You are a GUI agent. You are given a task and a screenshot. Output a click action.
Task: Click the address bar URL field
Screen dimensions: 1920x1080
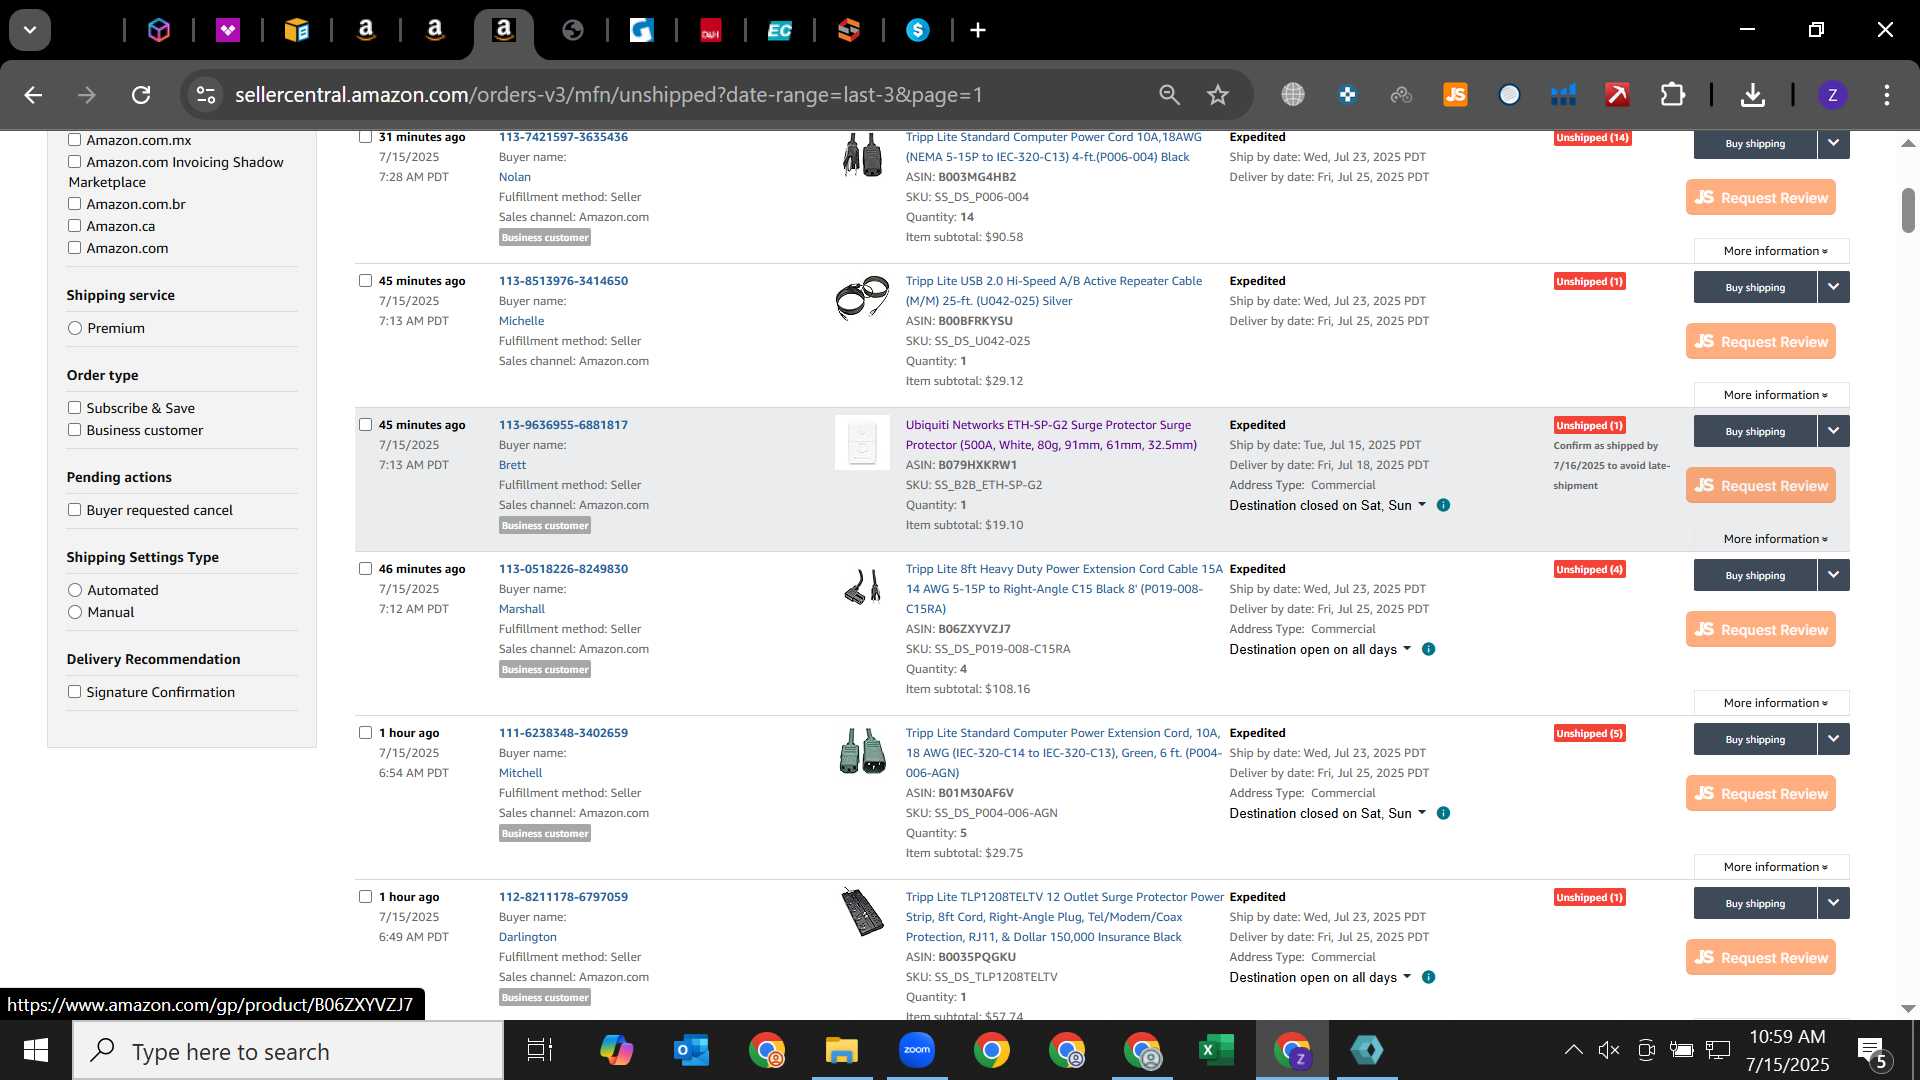tap(608, 95)
